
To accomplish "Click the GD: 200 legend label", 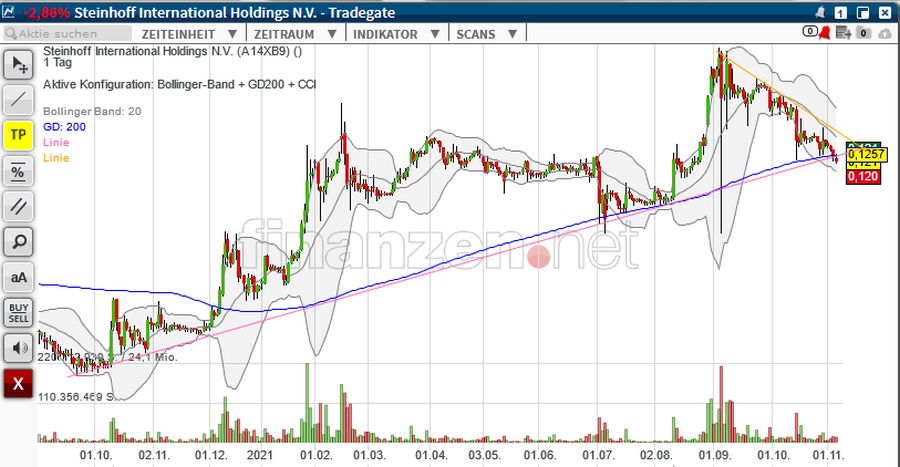I will point(64,127).
